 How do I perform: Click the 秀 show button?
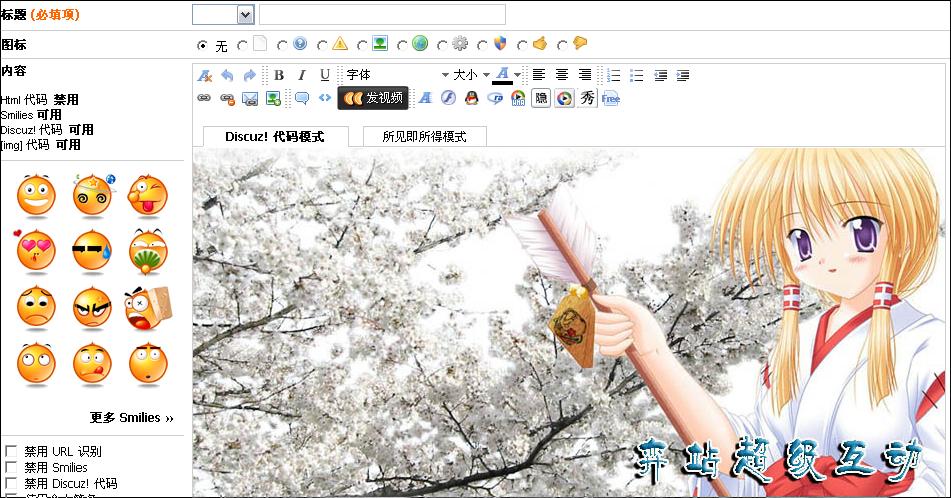(x=587, y=98)
